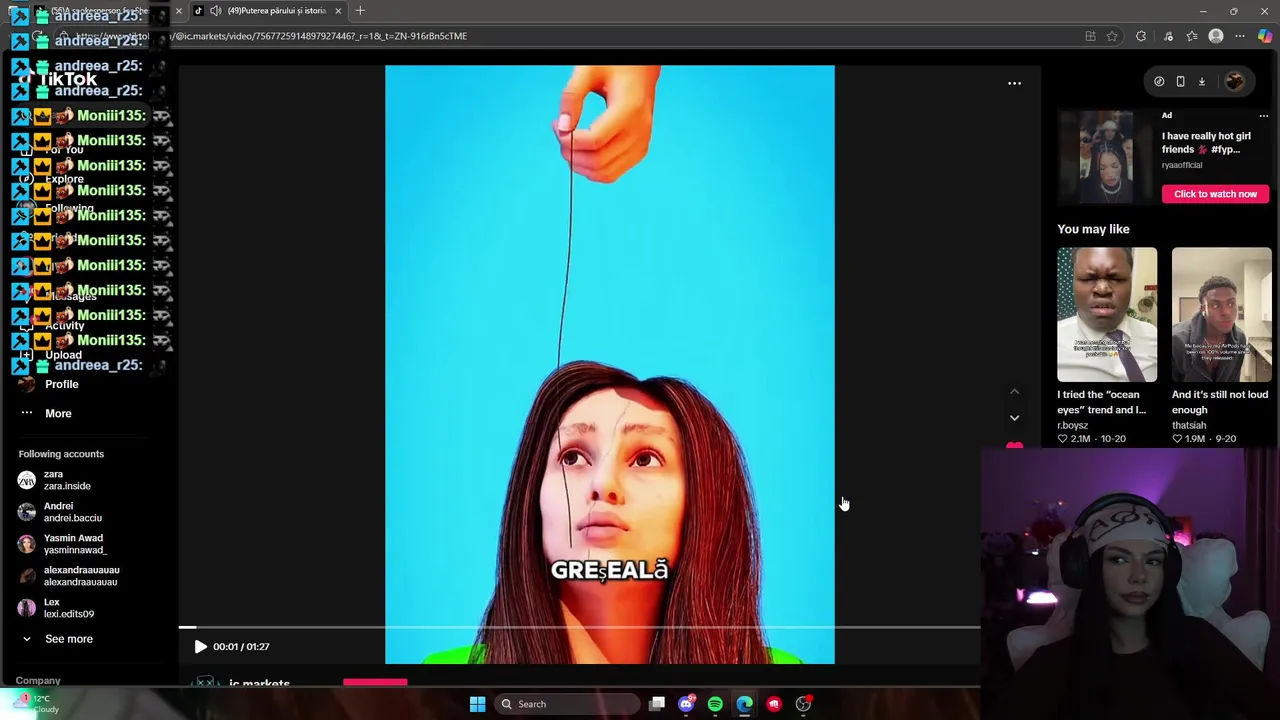
Task: Click the 'Click to watch now' ad button
Action: tap(1215, 194)
